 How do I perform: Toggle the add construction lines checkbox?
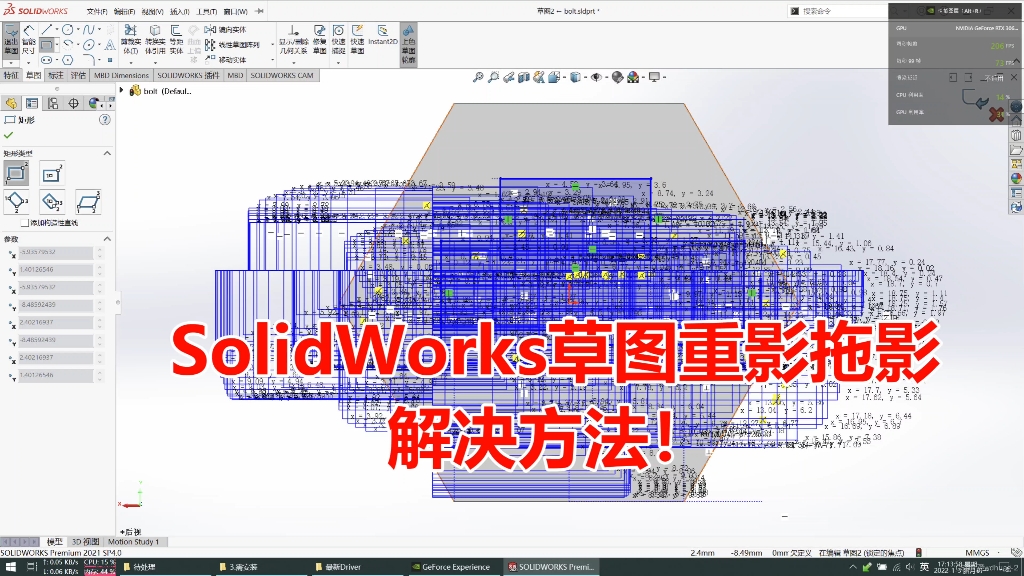[25, 223]
